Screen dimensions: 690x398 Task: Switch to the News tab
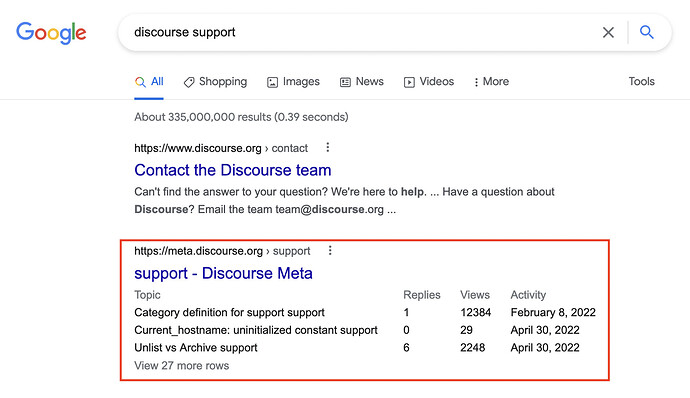tap(362, 82)
